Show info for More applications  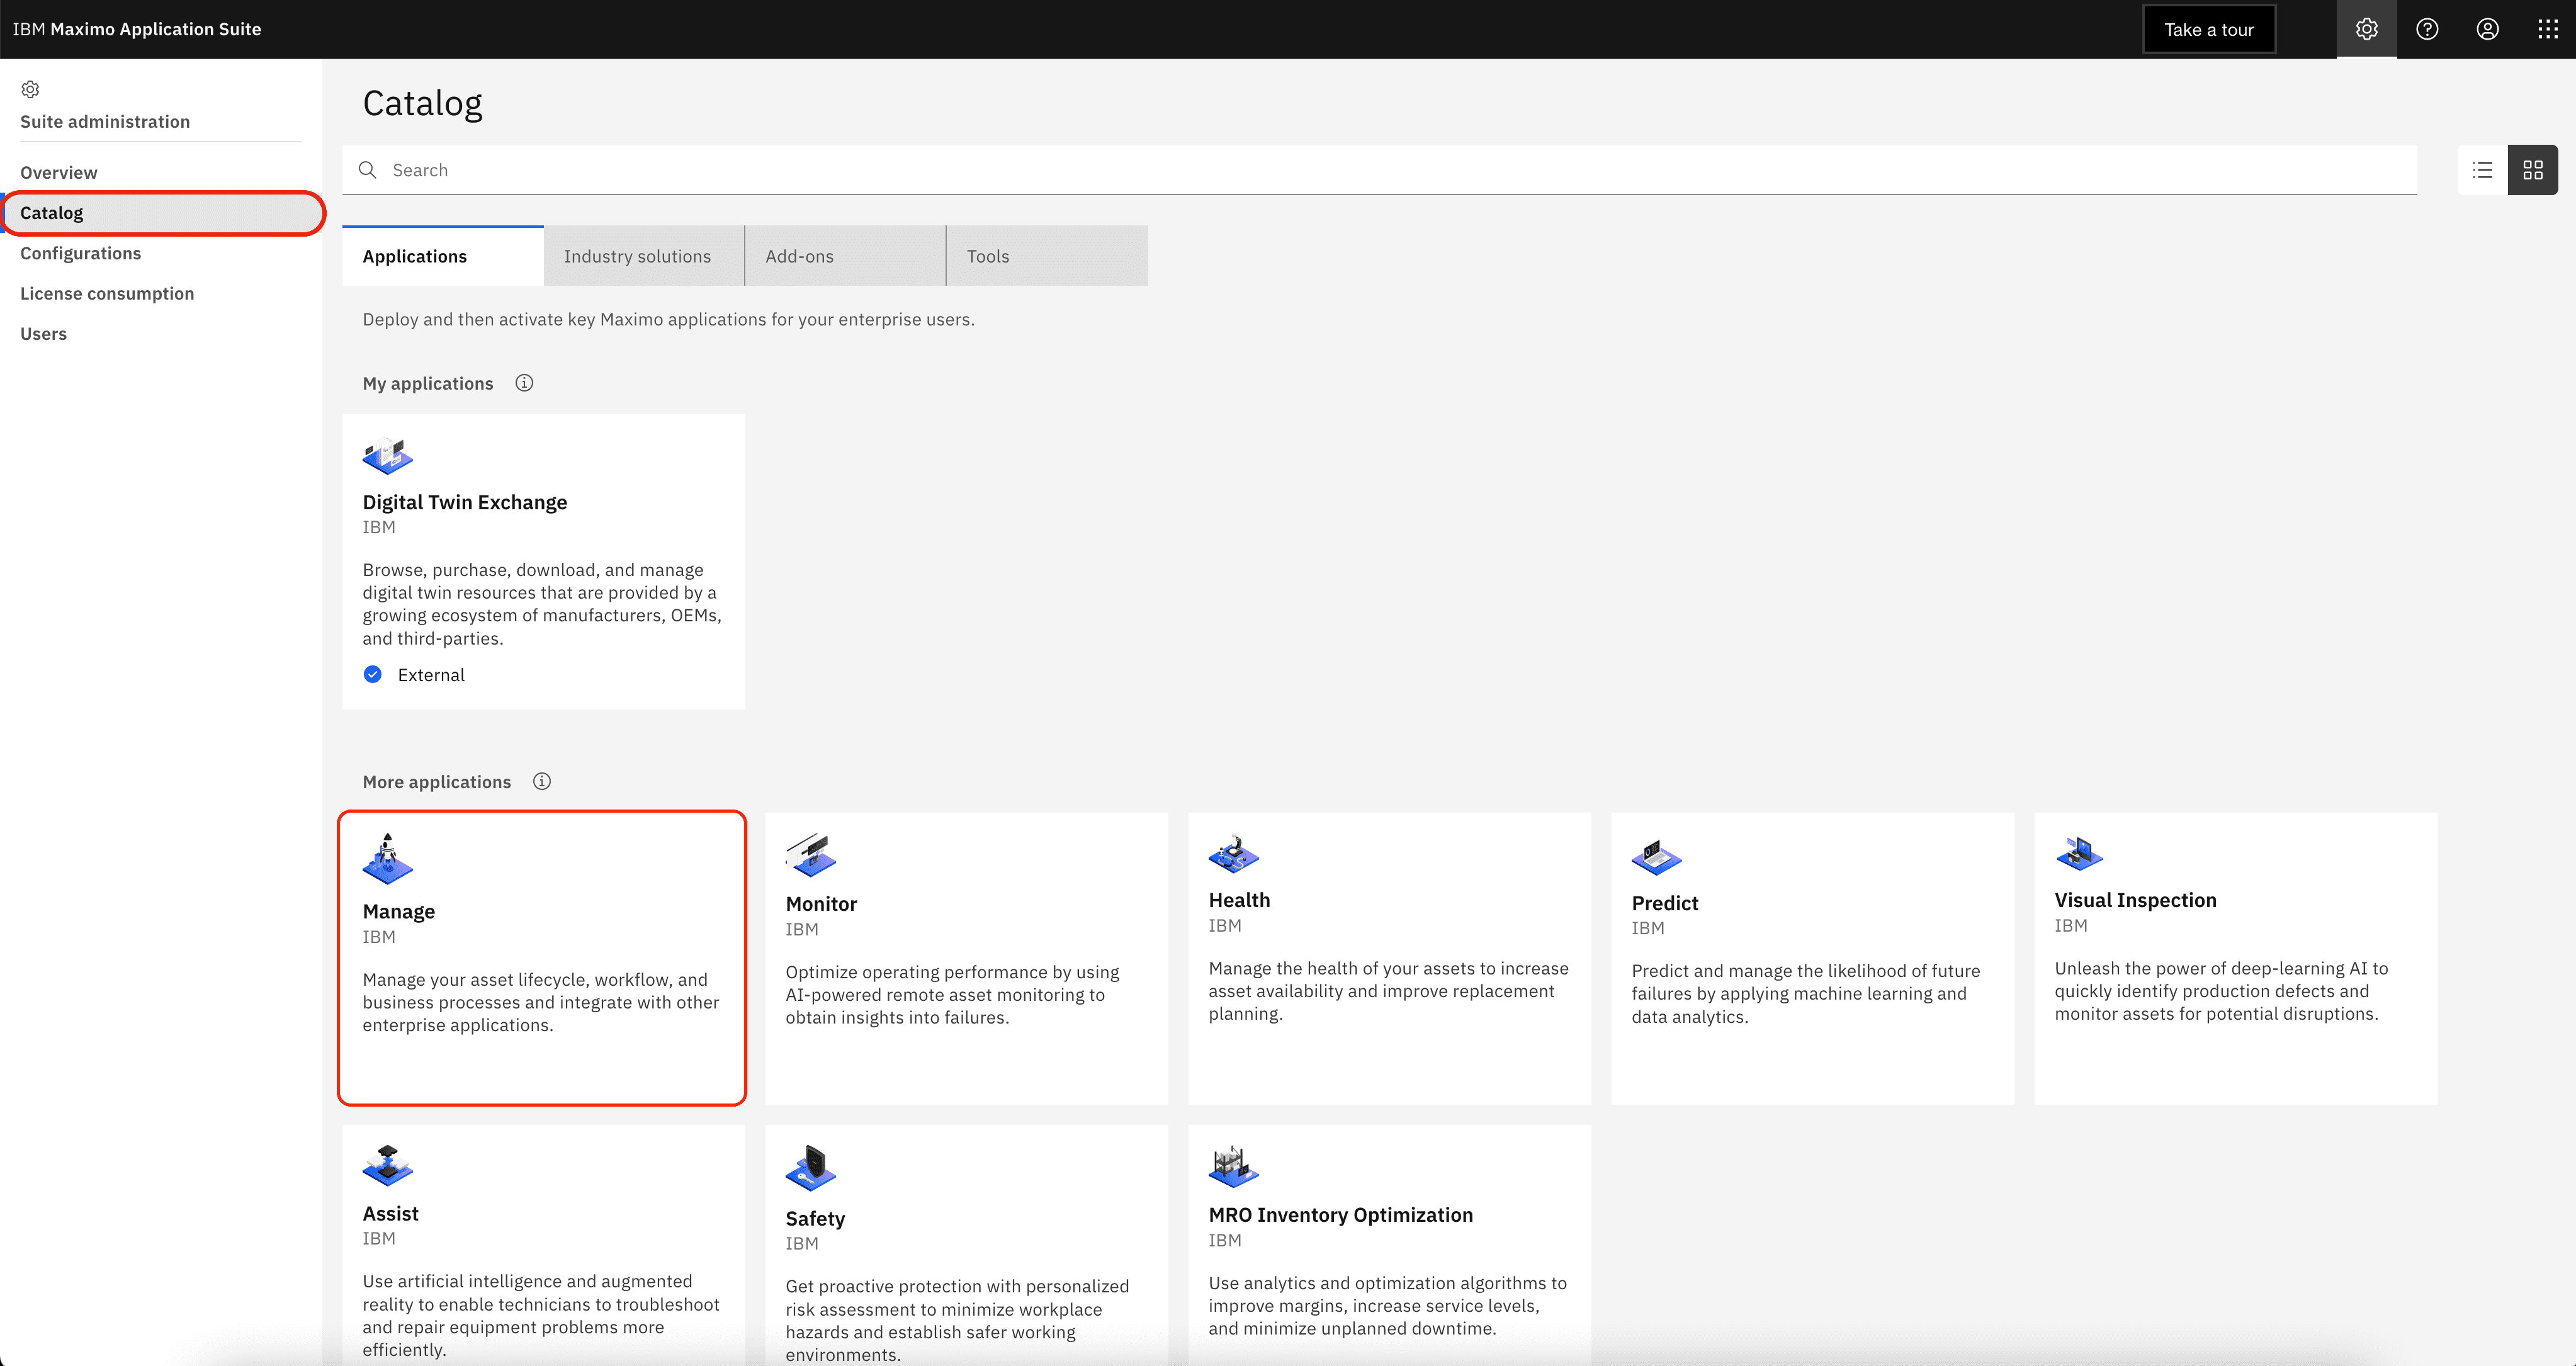point(542,781)
